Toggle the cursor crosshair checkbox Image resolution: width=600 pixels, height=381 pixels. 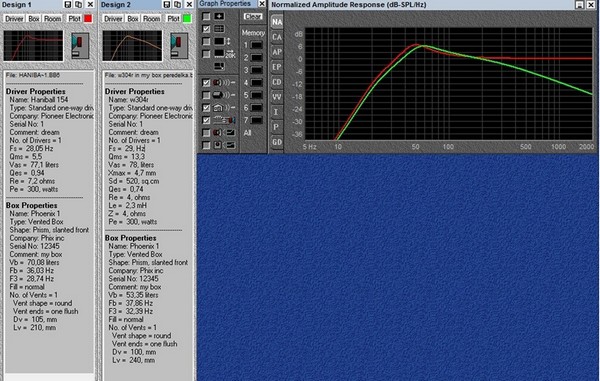pyautogui.click(x=206, y=16)
